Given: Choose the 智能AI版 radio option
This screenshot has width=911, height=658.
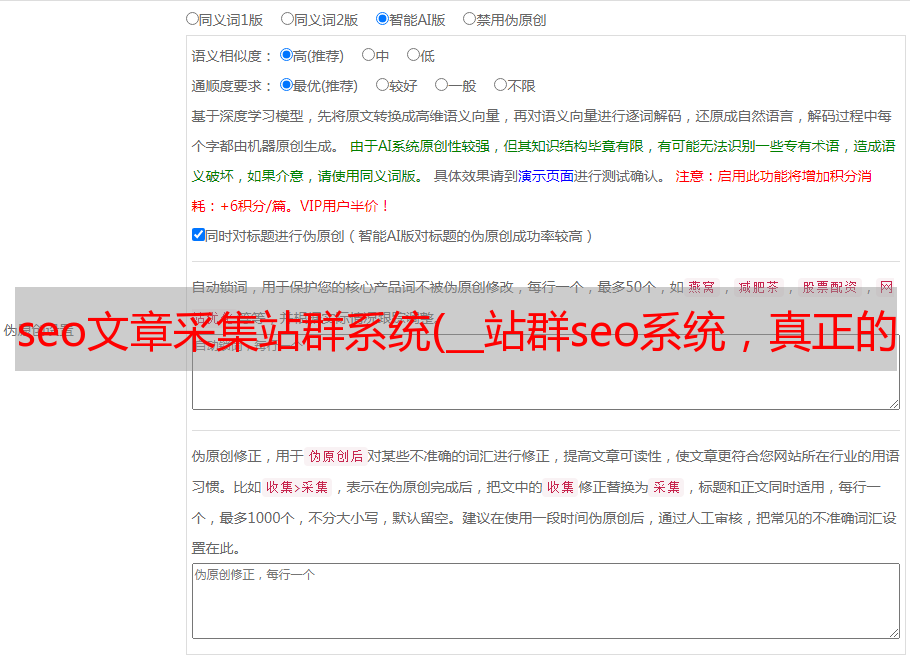Looking at the screenshot, I should coord(382,19).
